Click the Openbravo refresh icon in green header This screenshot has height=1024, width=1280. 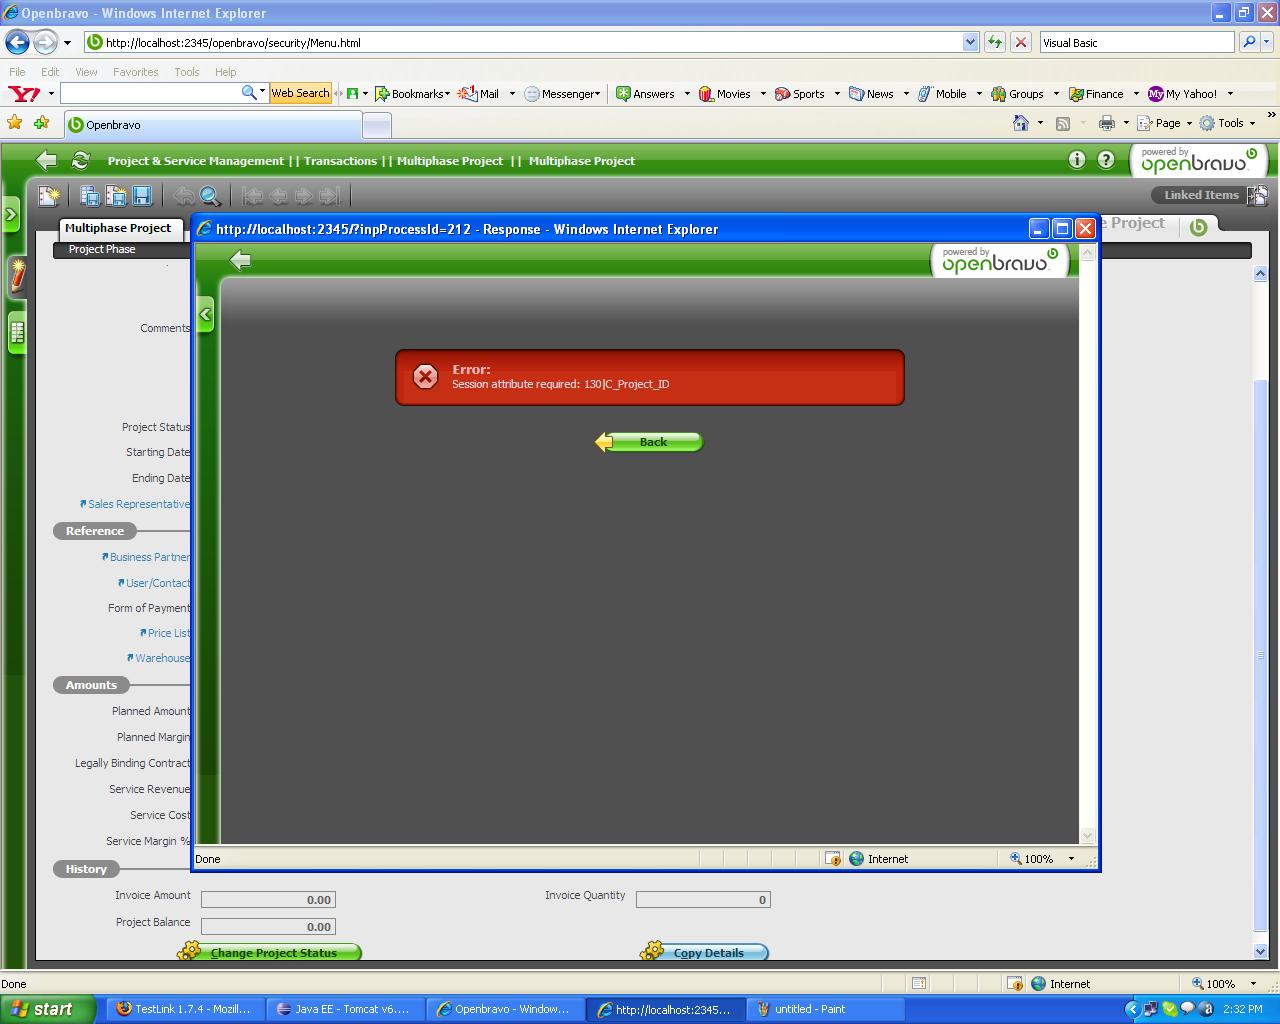81,160
